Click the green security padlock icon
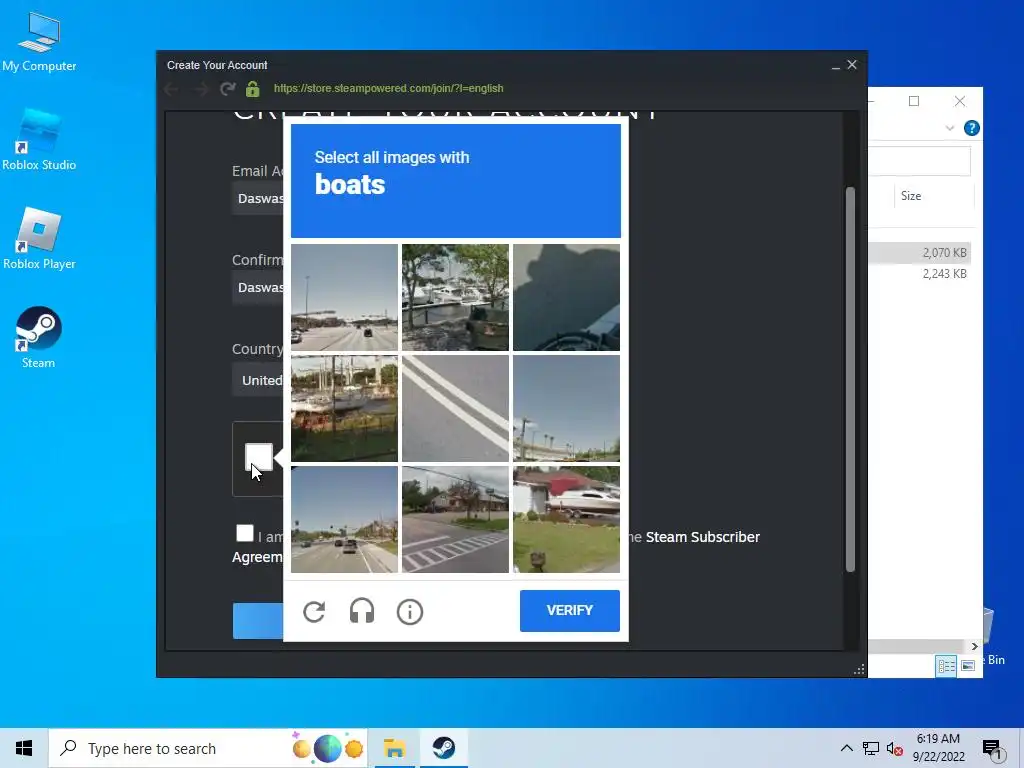 click(253, 89)
